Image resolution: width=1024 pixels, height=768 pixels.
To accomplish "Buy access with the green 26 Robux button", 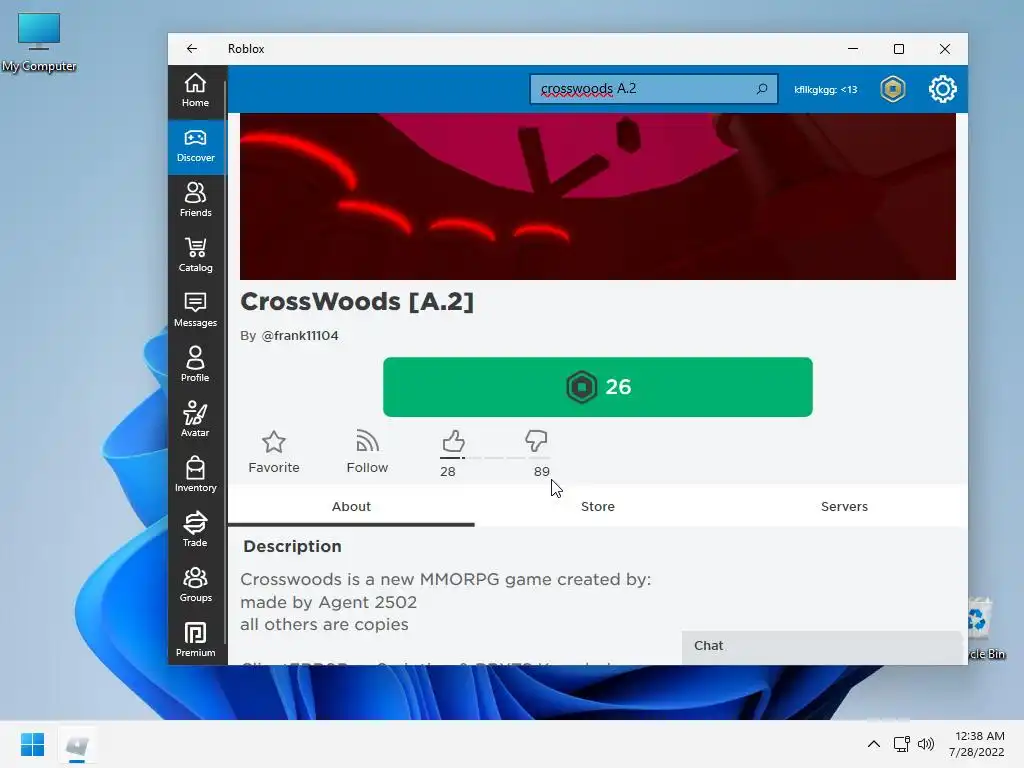I will point(598,387).
